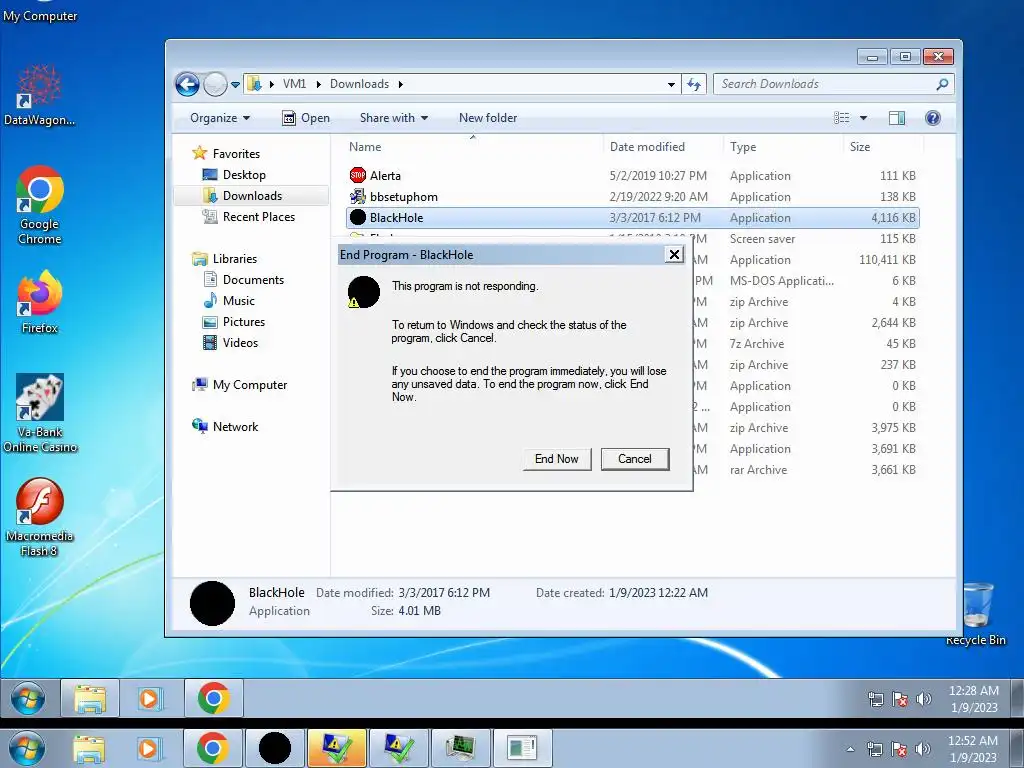The width and height of the screenshot is (1024, 768).
Task: Click Cancel in the End Program dialog
Action: point(635,458)
